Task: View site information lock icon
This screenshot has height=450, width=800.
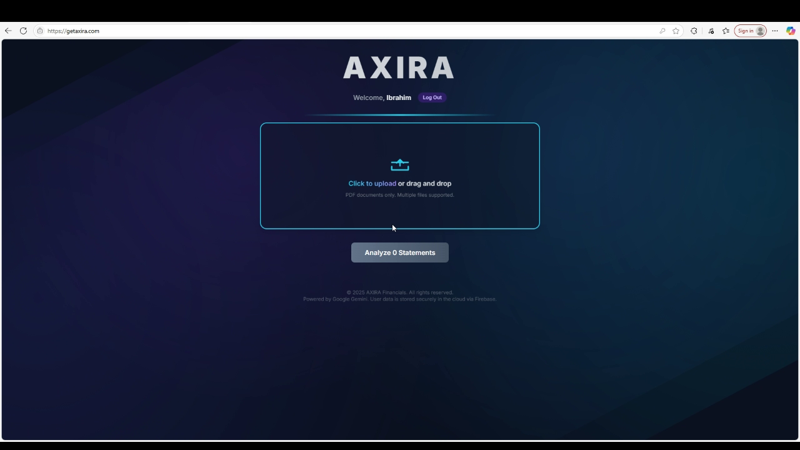Action: [40, 31]
